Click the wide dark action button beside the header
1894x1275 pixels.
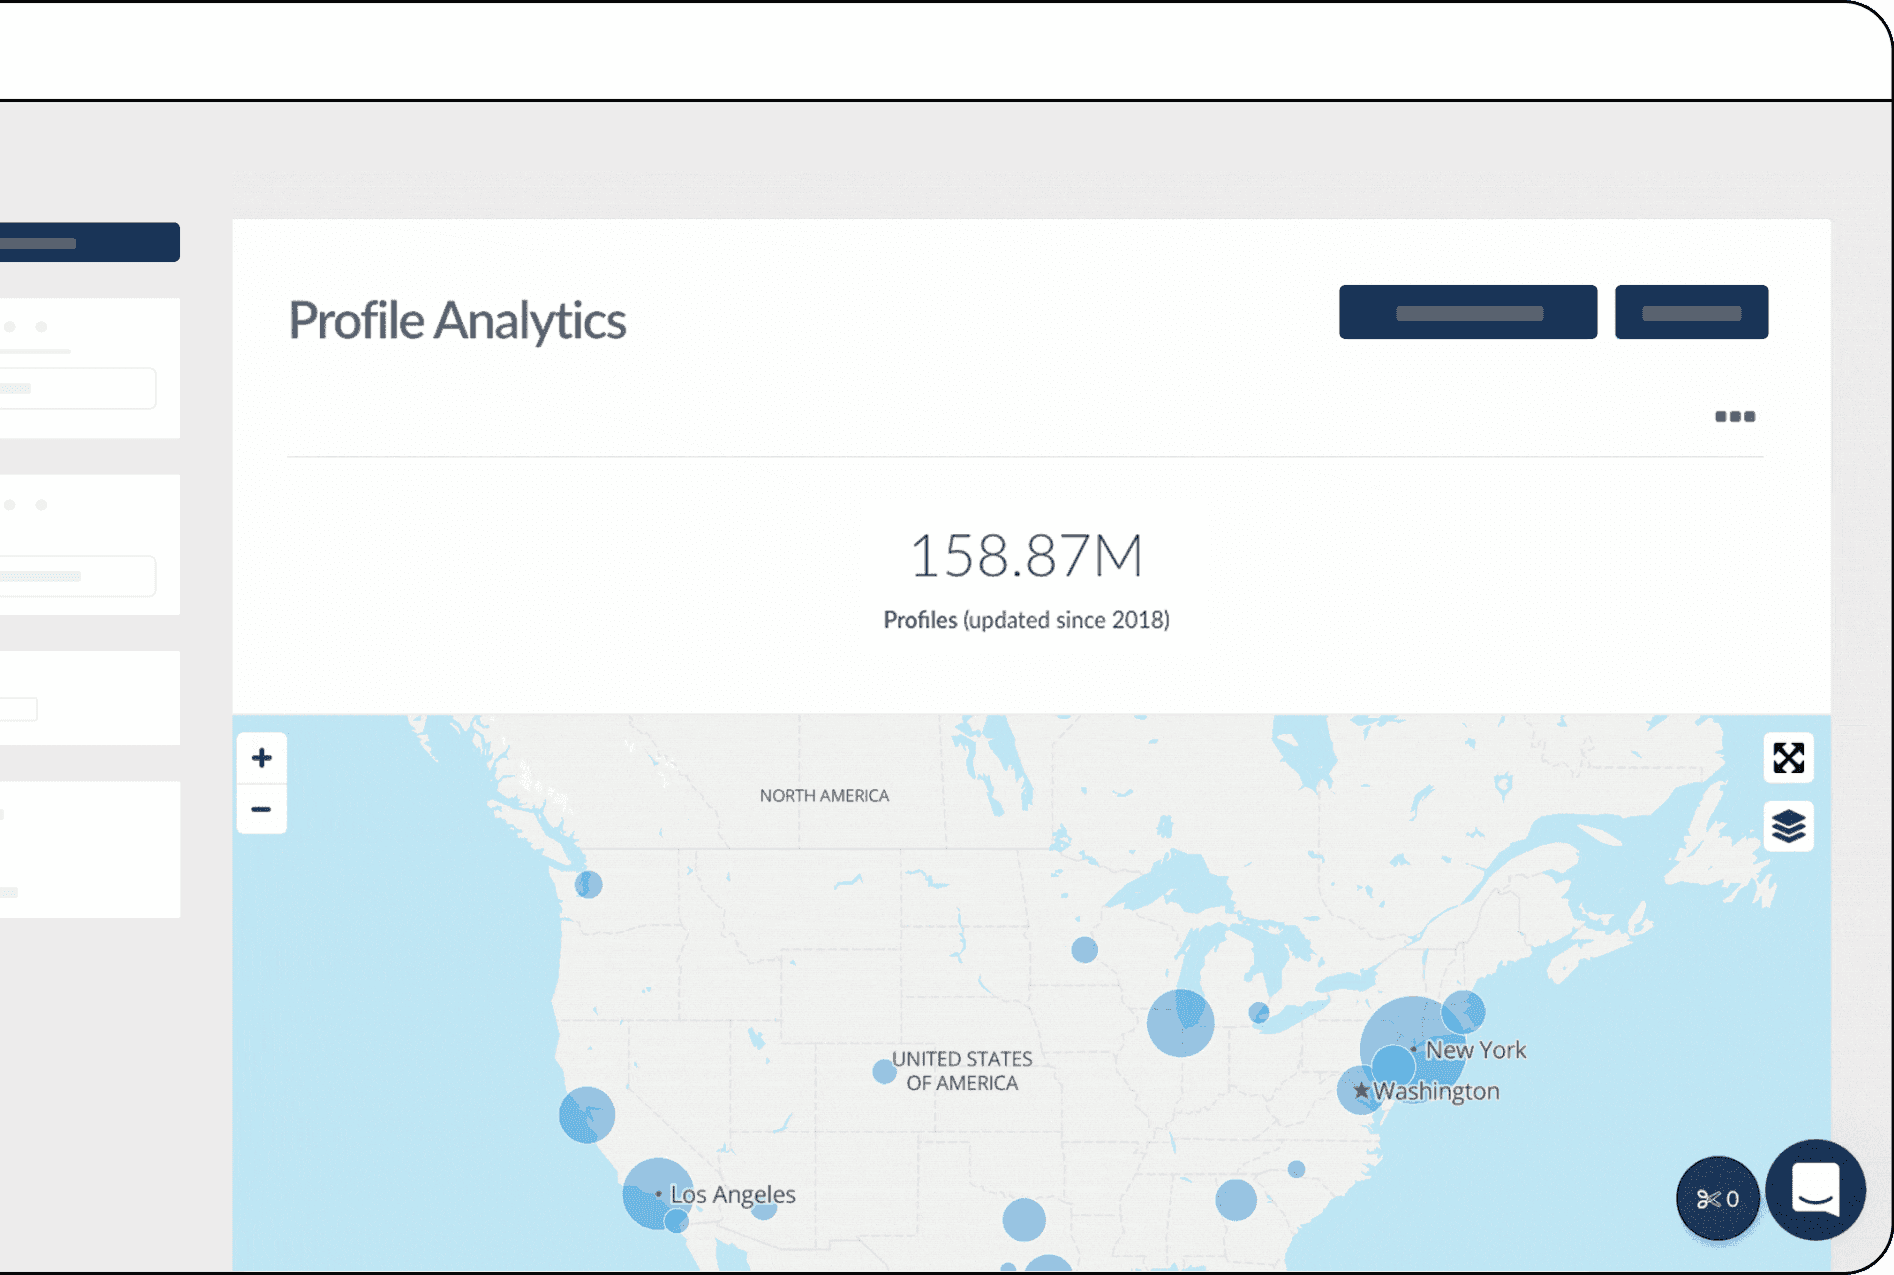(x=1467, y=311)
